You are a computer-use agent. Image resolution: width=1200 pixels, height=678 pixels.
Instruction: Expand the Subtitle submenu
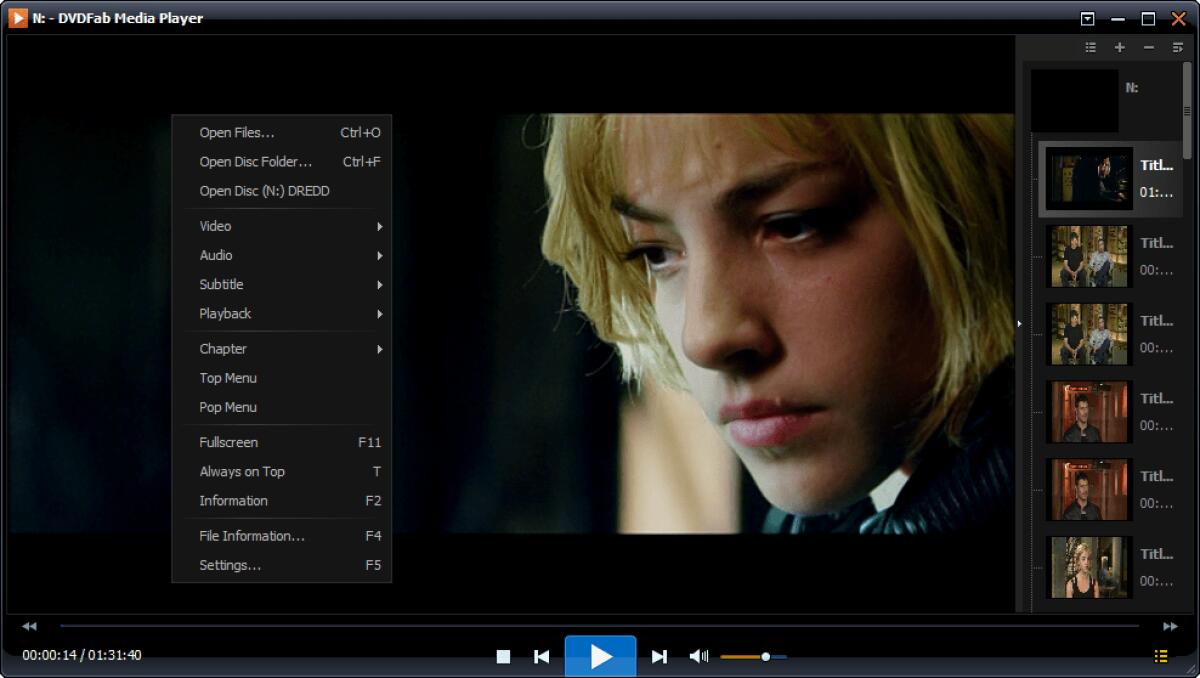[x=221, y=284]
